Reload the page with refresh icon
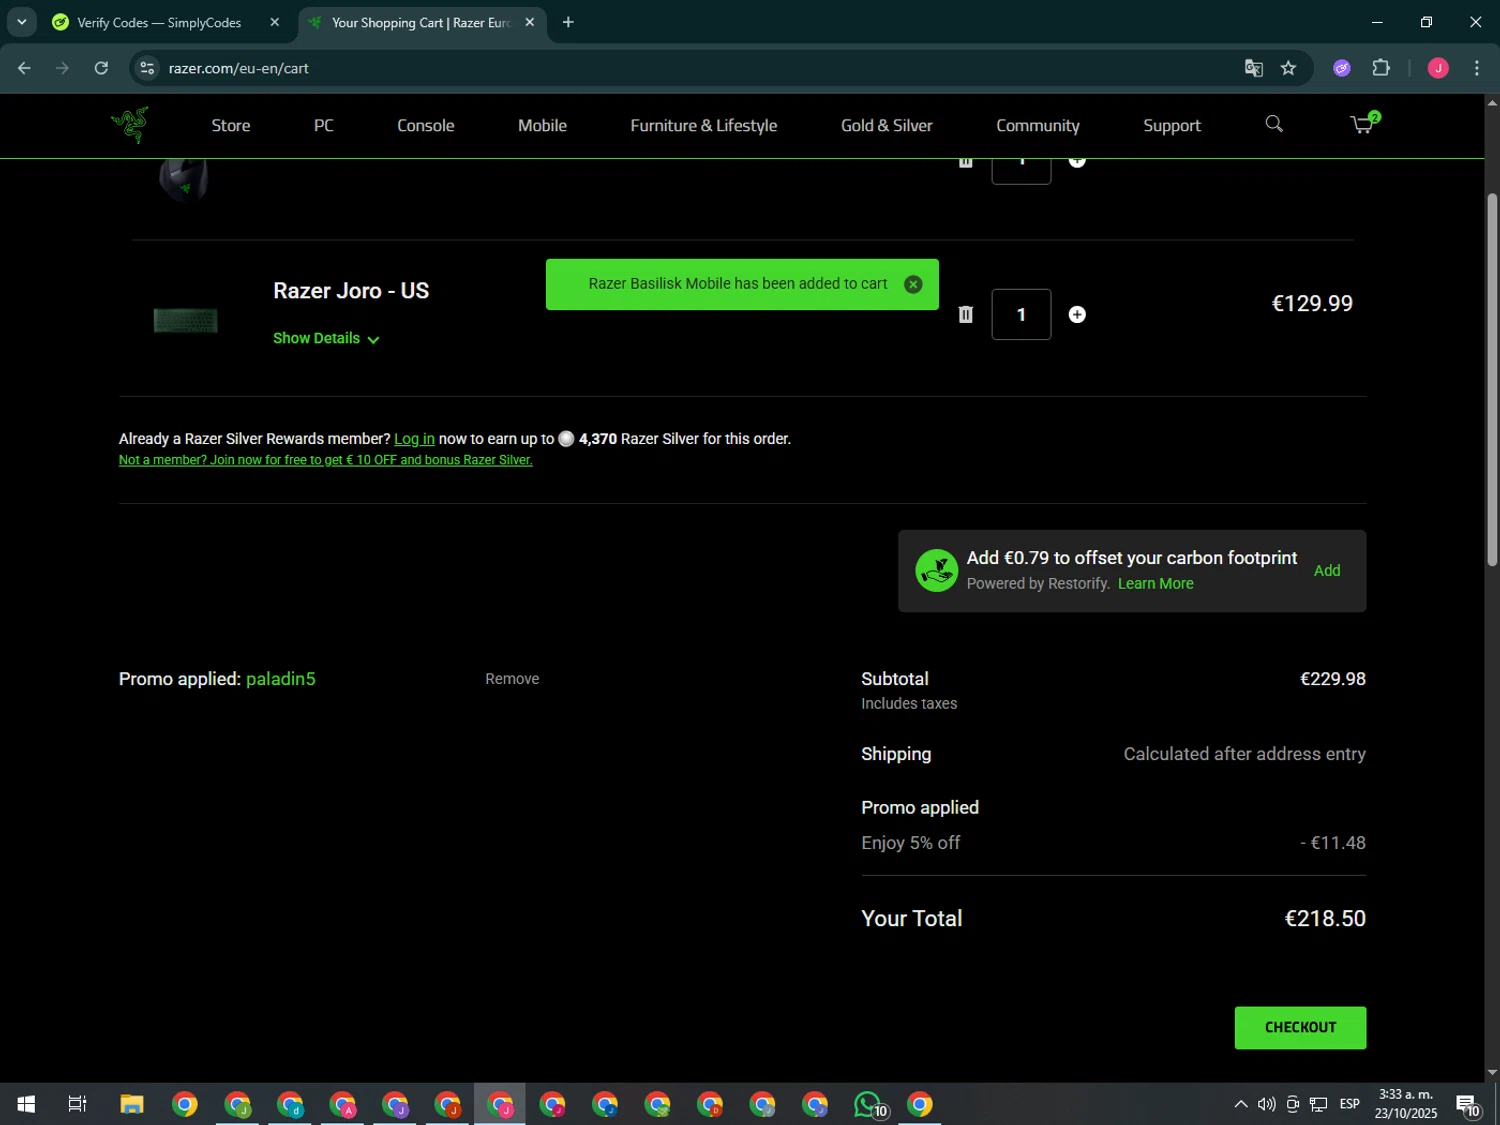 (101, 68)
